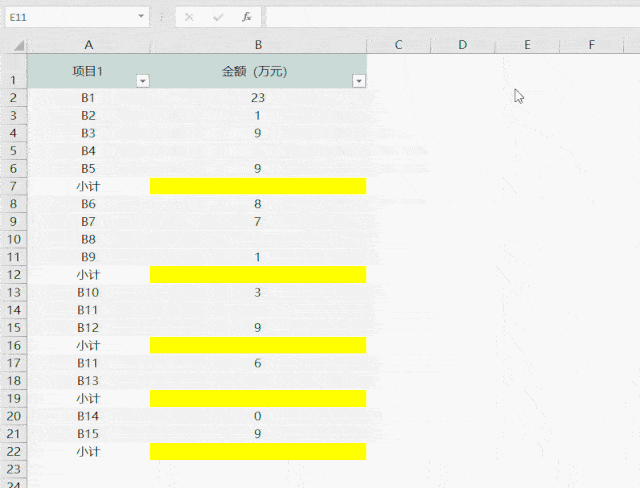The width and height of the screenshot is (640, 488).
Task: Open Insert Function via the fx icon
Action: [246, 17]
